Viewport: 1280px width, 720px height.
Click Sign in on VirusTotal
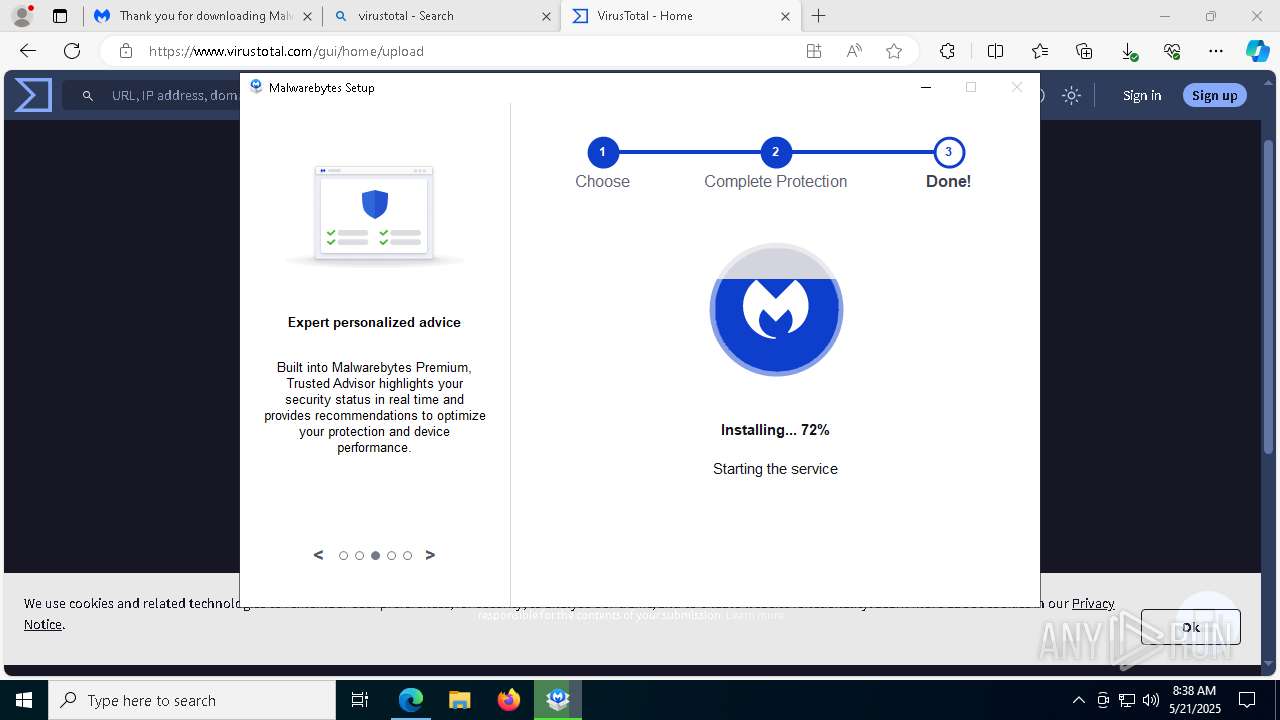[x=1142, y=95]
